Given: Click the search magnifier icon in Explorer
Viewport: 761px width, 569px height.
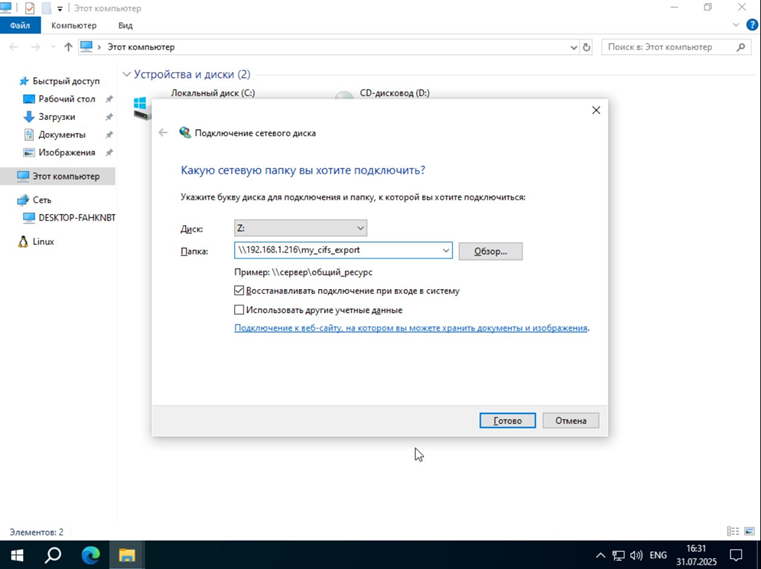Looking at the screenshot, I should [741, 47].
